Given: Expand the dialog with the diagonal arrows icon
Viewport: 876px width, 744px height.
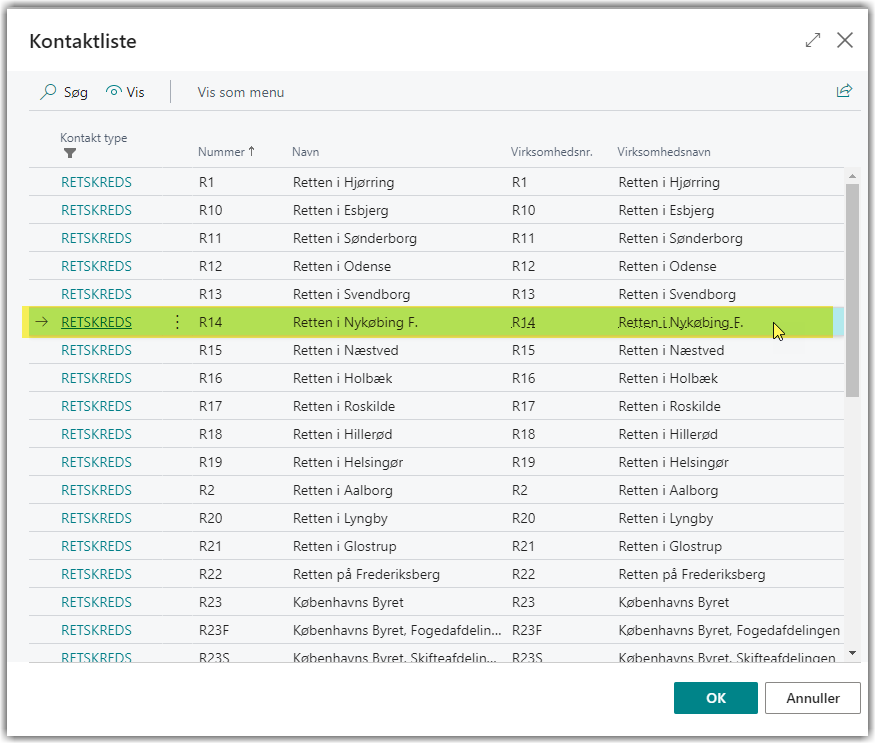Looking at the screenshot, I should coord(813,40).
